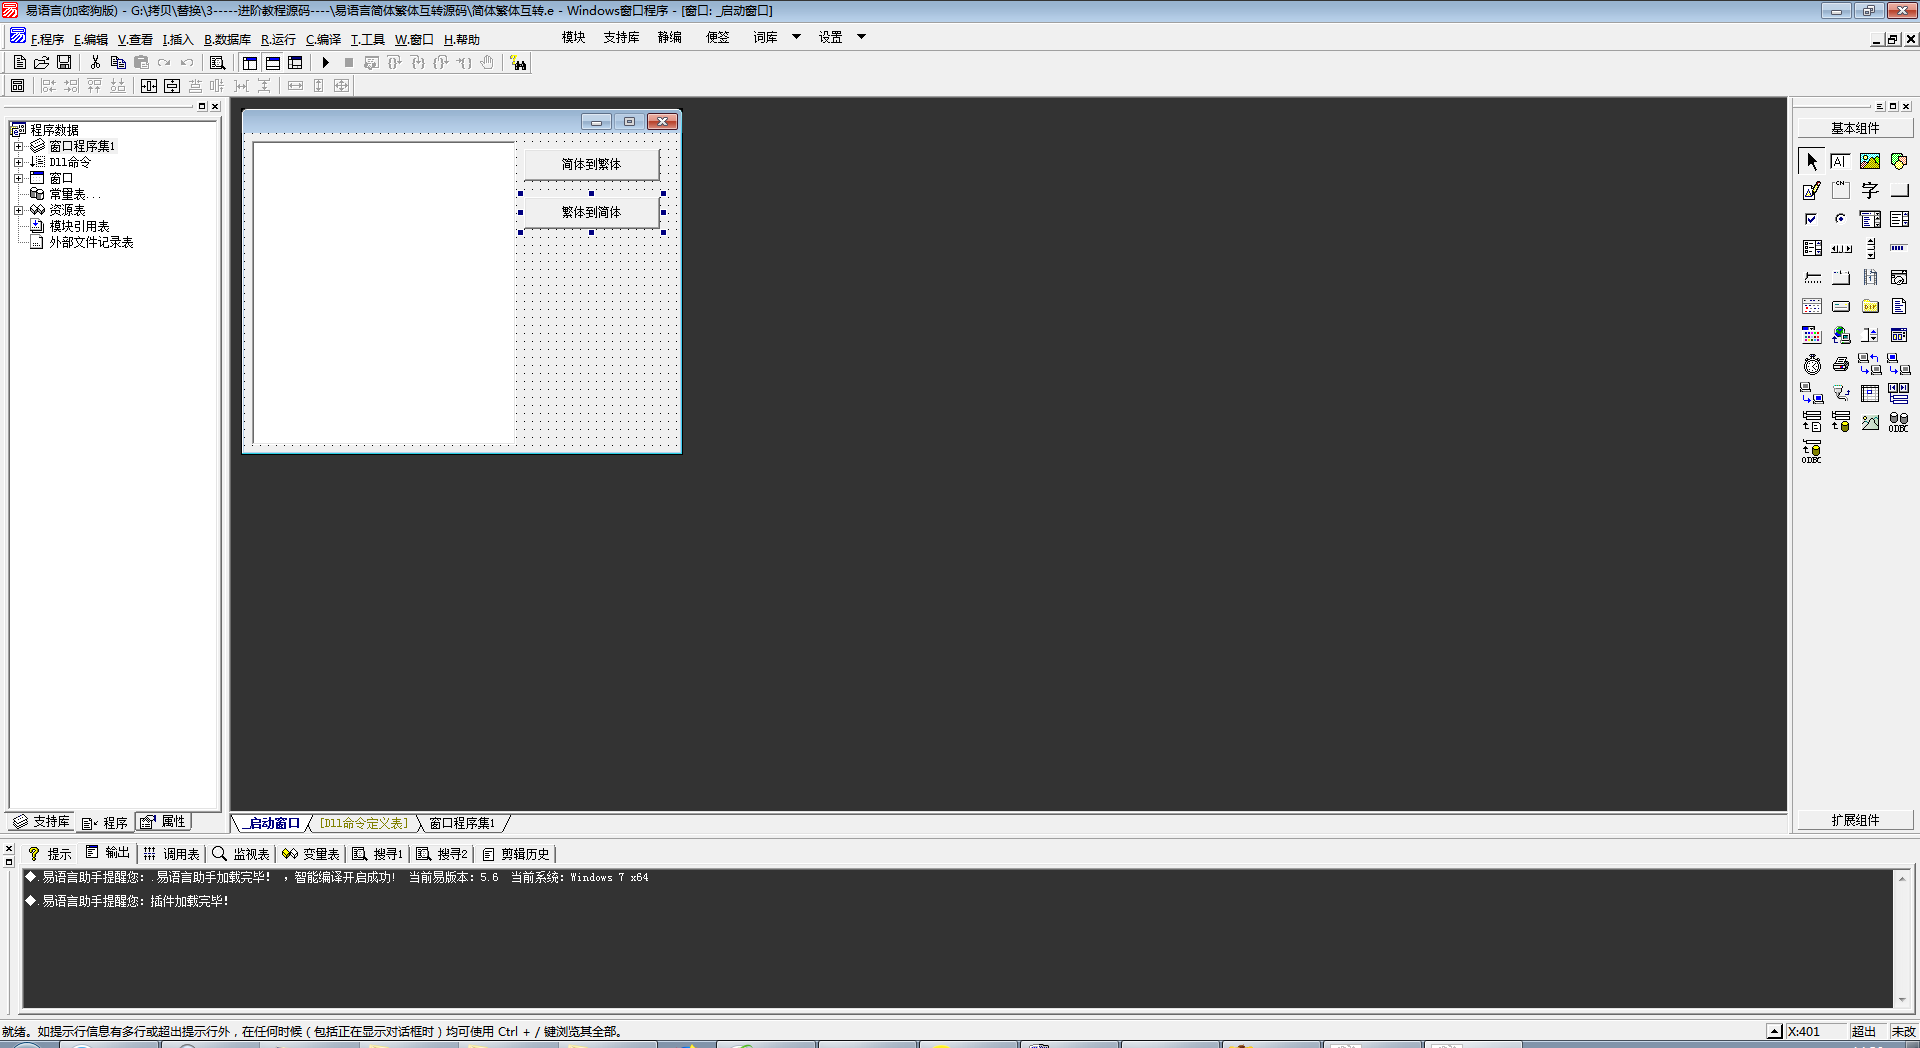Select the Button component icon
Screen dimensions: 1920x1048
(1899, 190)
